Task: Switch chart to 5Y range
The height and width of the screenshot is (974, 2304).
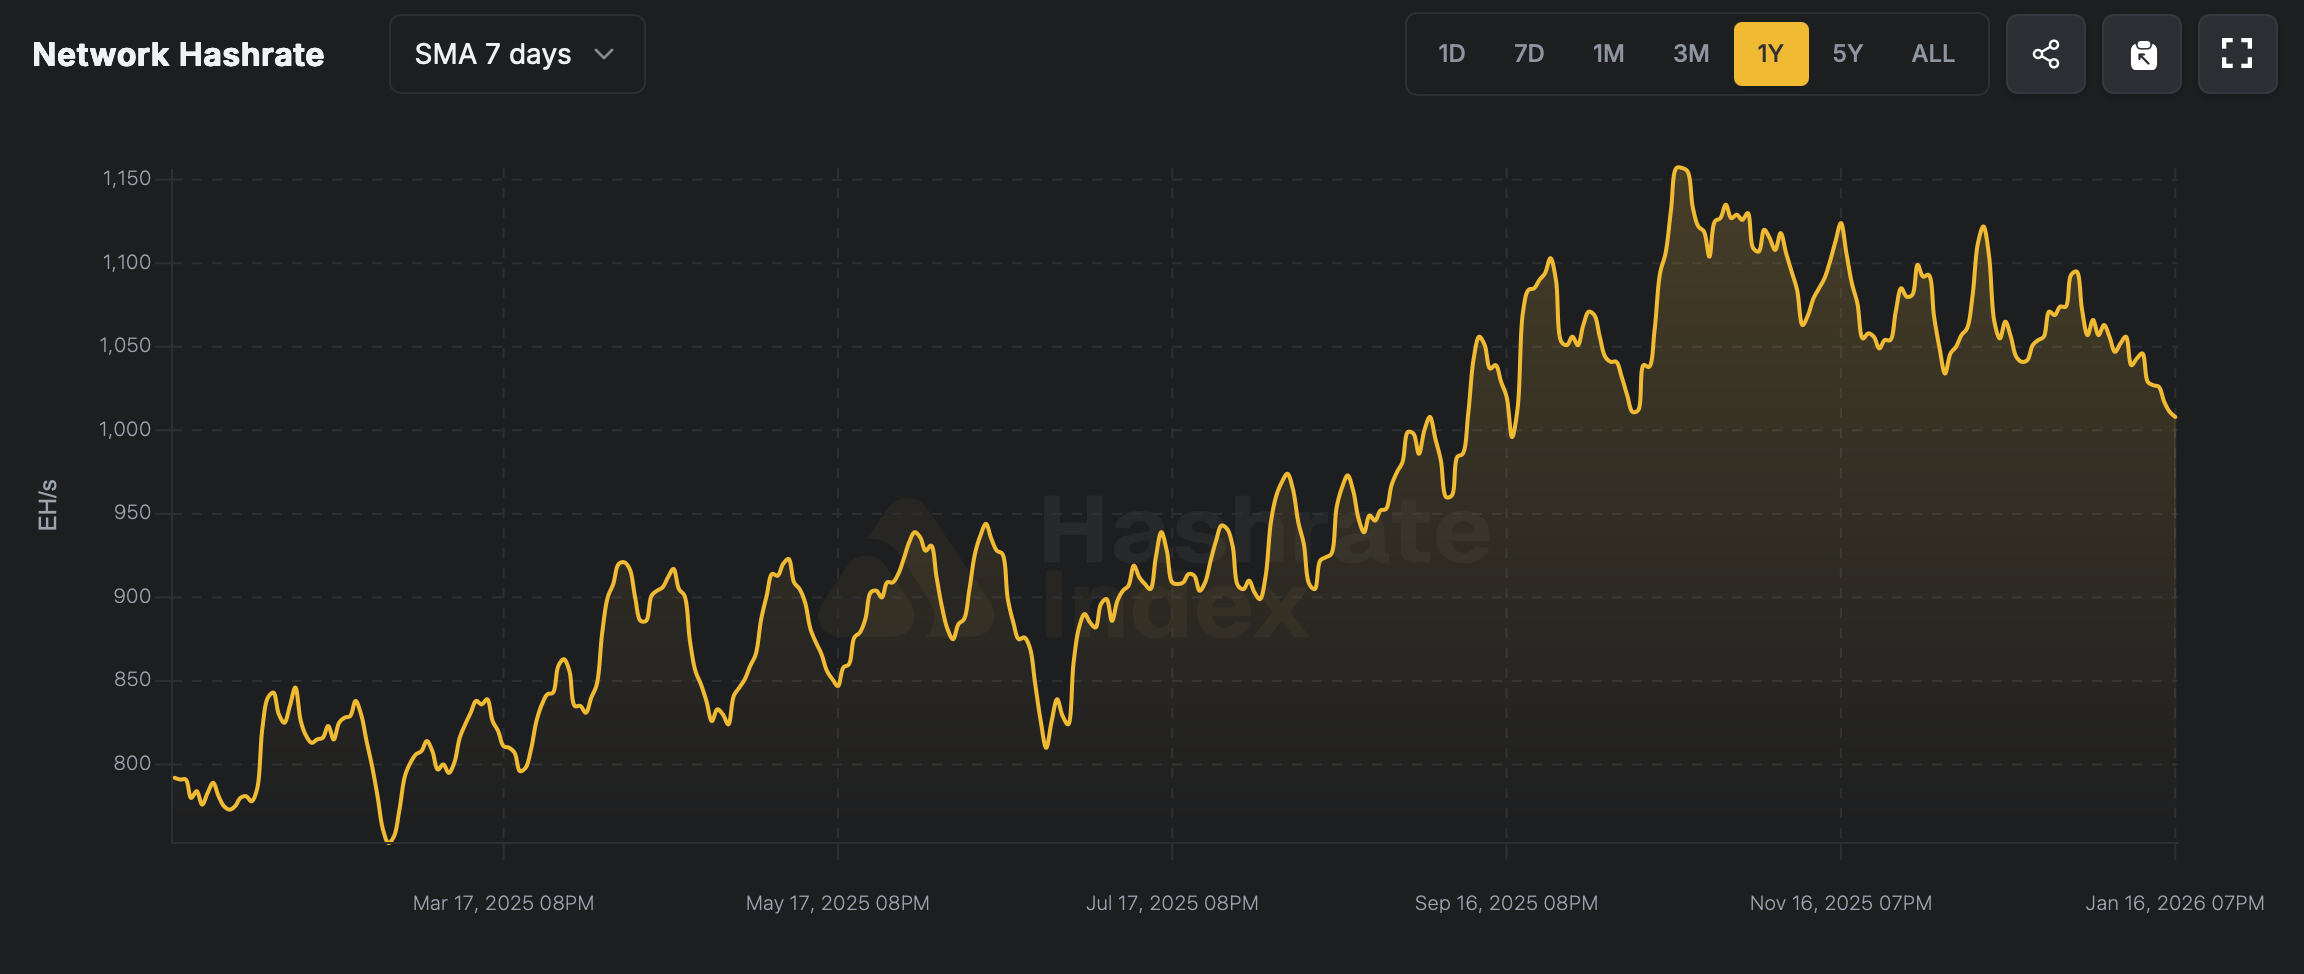Action: tap(1847, 54)
